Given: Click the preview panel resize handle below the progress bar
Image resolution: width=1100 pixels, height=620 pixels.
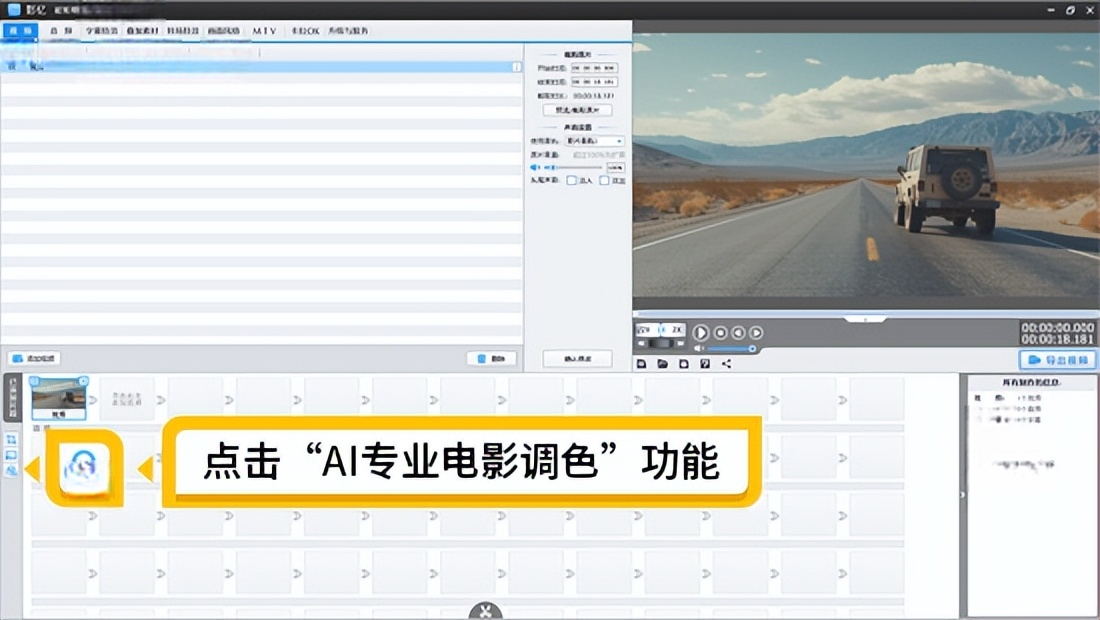Looking at the screenshot, I should (x=865, y=319).
